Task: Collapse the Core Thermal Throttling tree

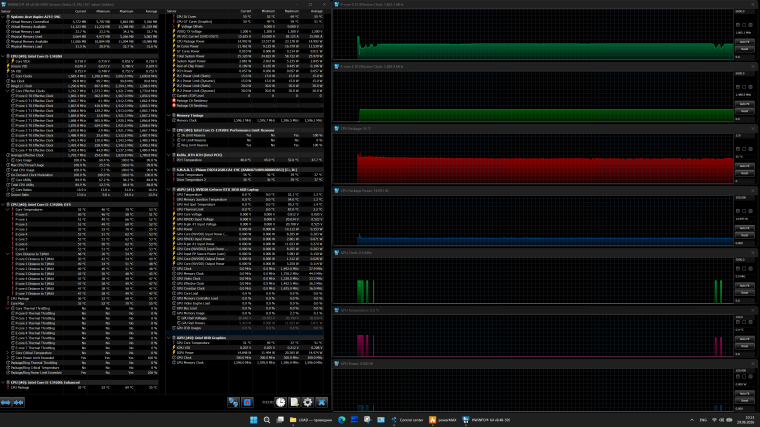Action: point(8,308)
